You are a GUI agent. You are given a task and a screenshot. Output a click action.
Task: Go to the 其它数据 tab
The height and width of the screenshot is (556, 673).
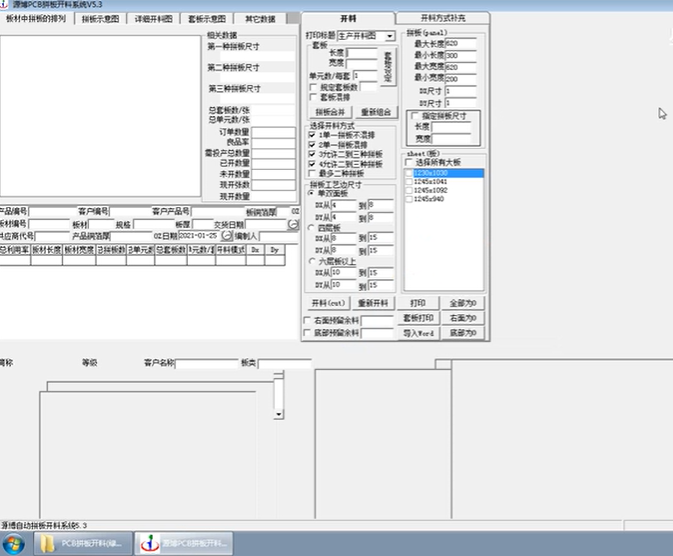pos(260,19)
